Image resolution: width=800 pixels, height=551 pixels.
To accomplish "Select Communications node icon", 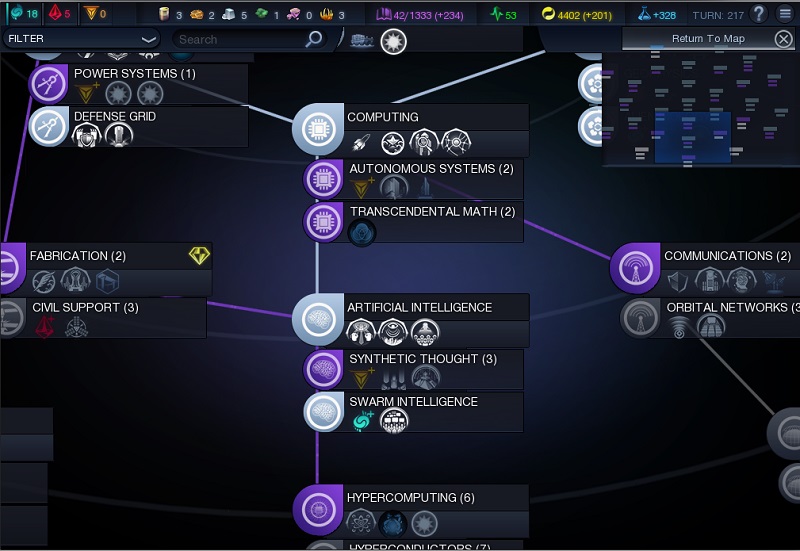I will (635, 268).
